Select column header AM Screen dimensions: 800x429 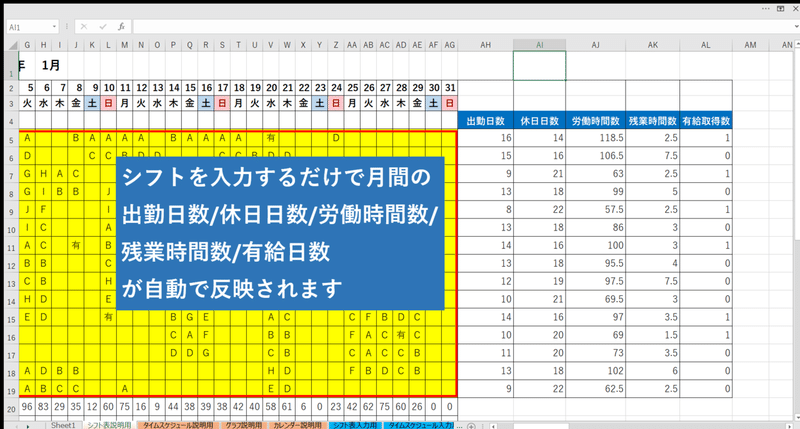coord(751,45)
